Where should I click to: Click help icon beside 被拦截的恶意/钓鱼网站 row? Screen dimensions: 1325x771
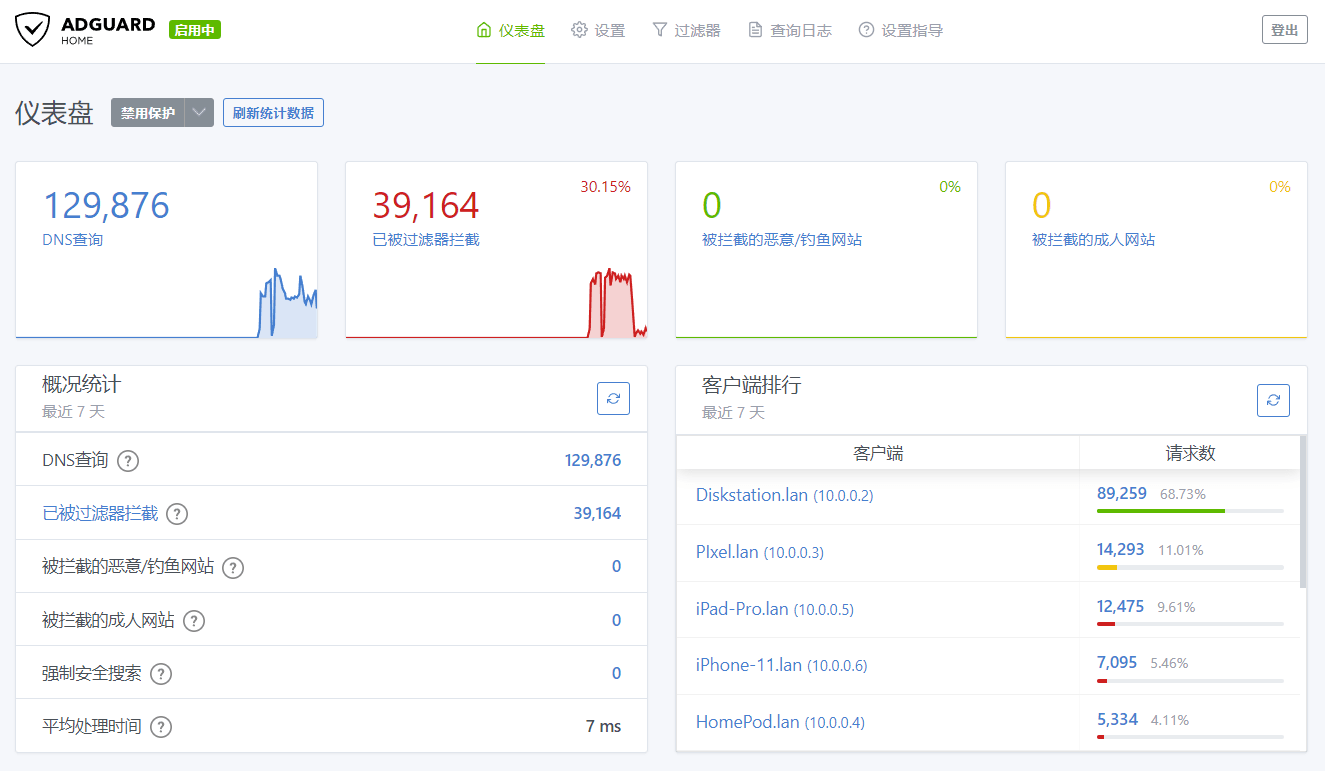tap(233, 568)
